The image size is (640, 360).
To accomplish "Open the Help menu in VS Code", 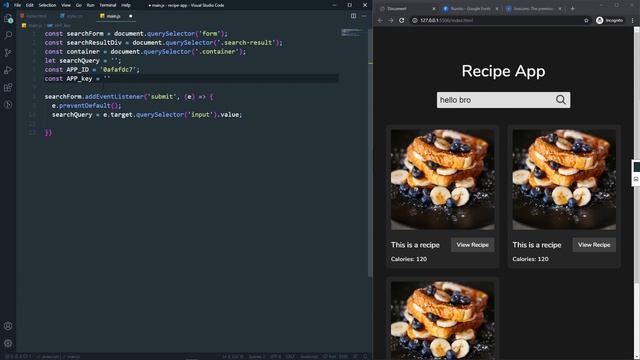I will [126, 5].
